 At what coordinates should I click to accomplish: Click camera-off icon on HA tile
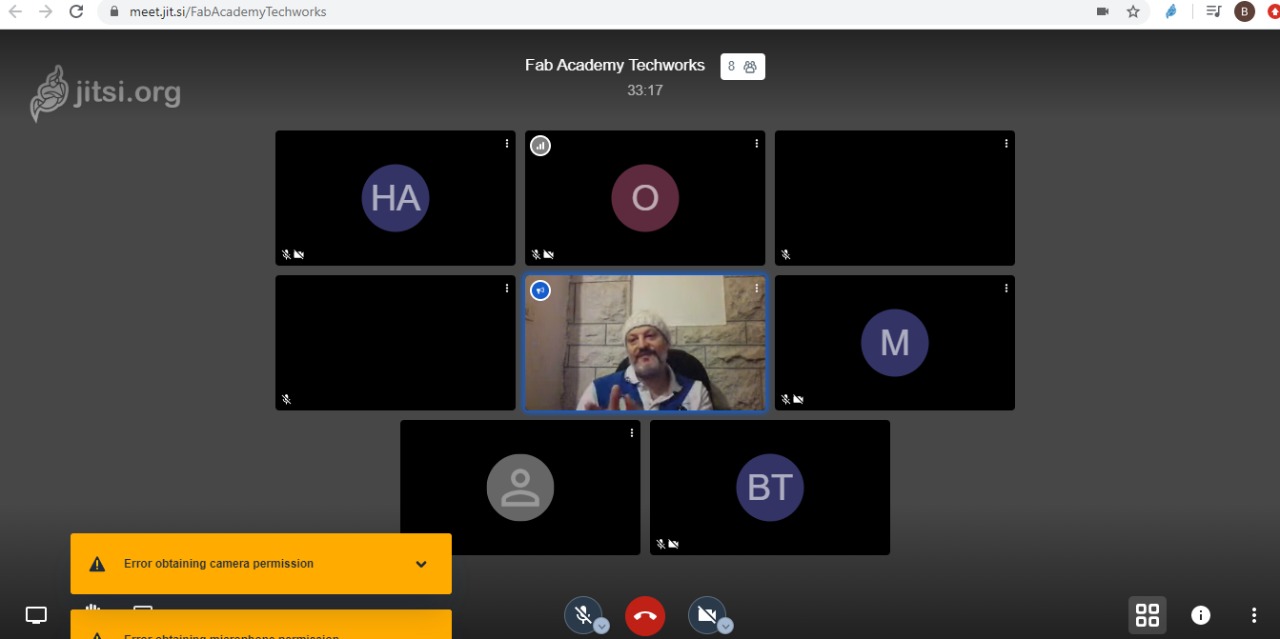(x=299, y=255)
